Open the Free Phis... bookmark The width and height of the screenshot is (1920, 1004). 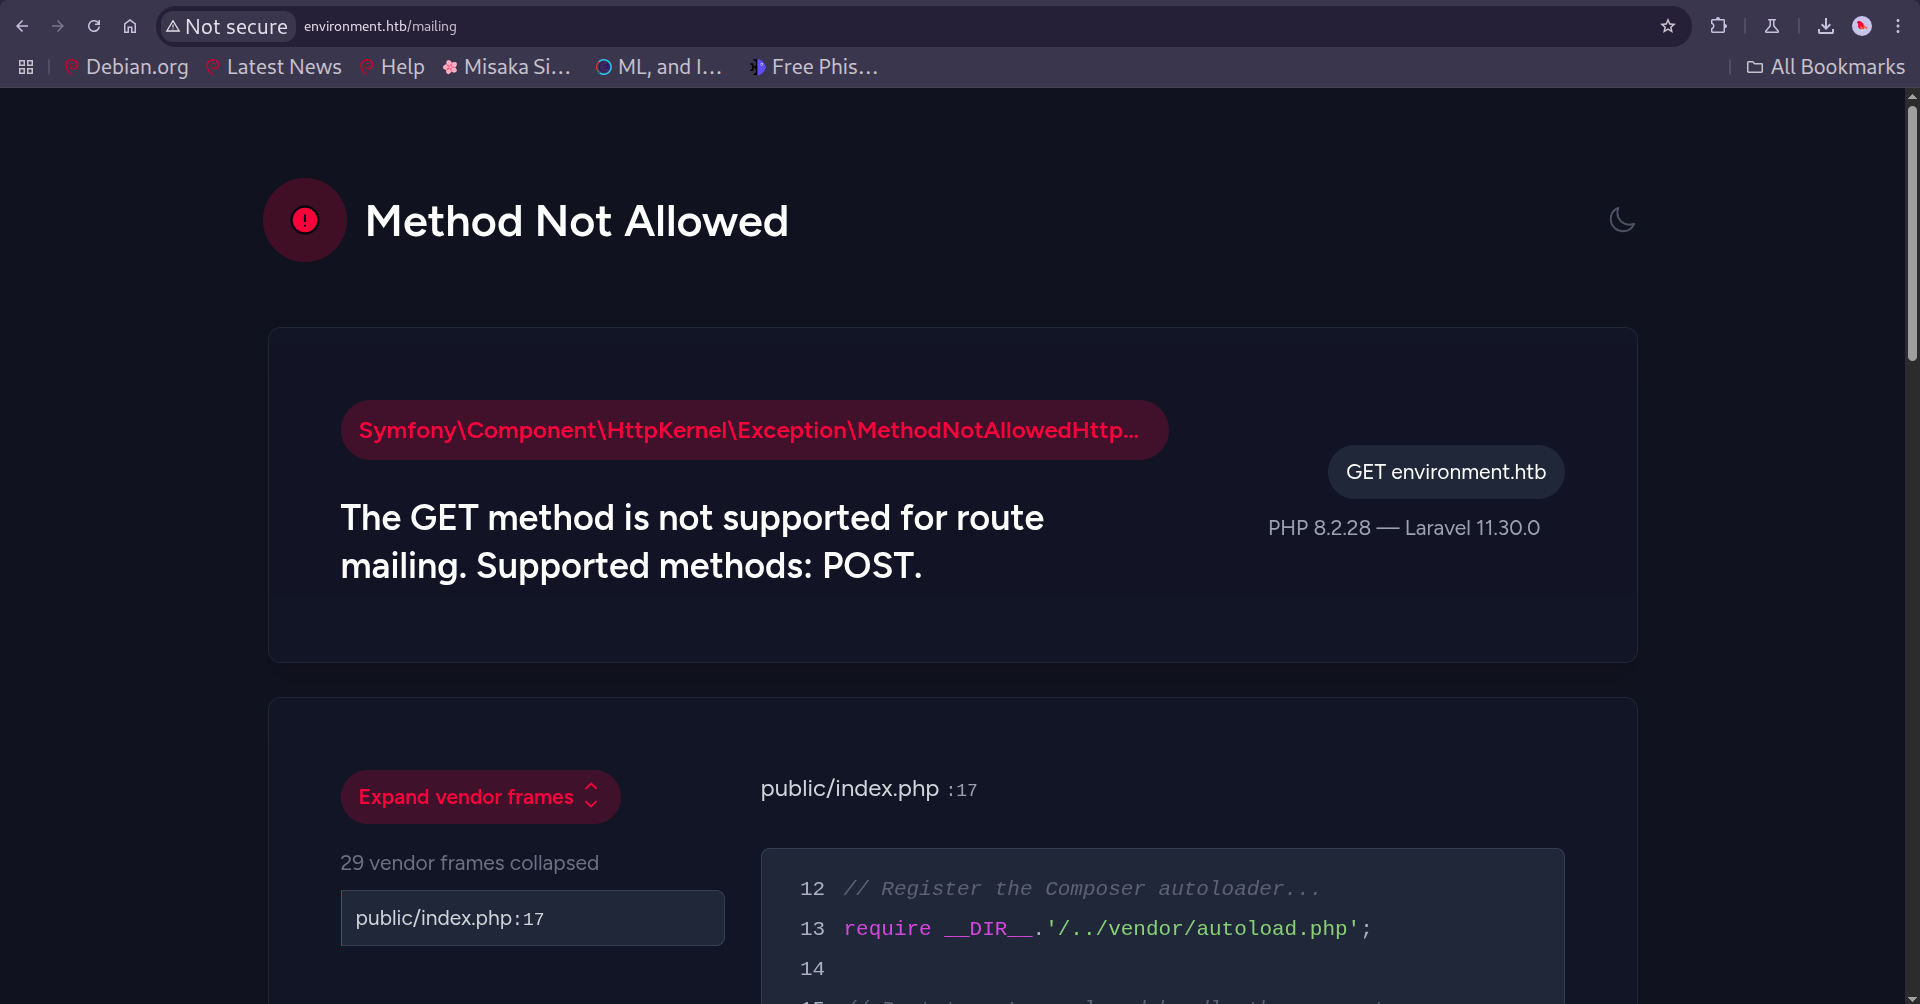pos(814,67)
